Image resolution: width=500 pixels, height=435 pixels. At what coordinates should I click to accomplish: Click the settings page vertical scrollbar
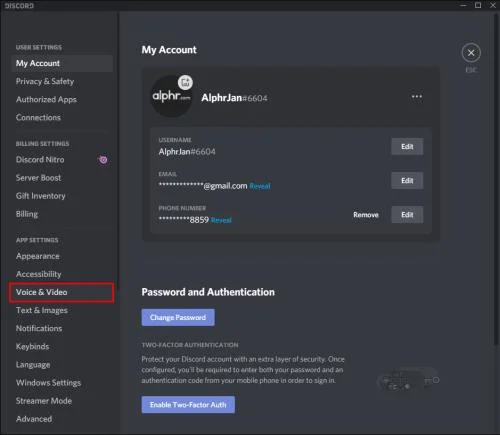[496, 180]
